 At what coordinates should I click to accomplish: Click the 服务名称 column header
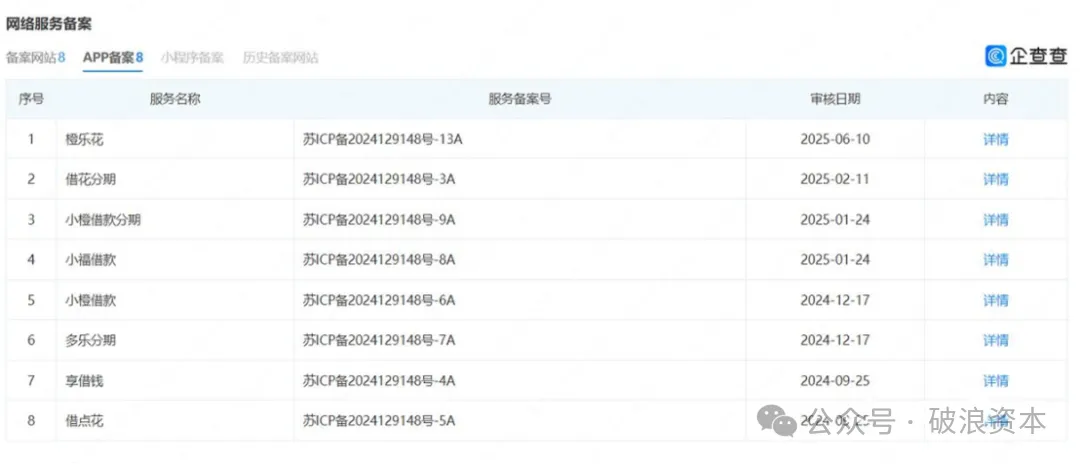pyautogui.click(x=175, y=99)
